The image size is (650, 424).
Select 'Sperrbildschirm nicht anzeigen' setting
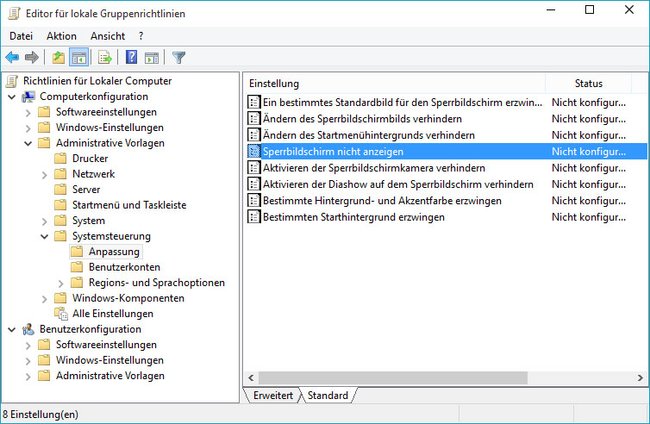[x=333, y=152]
